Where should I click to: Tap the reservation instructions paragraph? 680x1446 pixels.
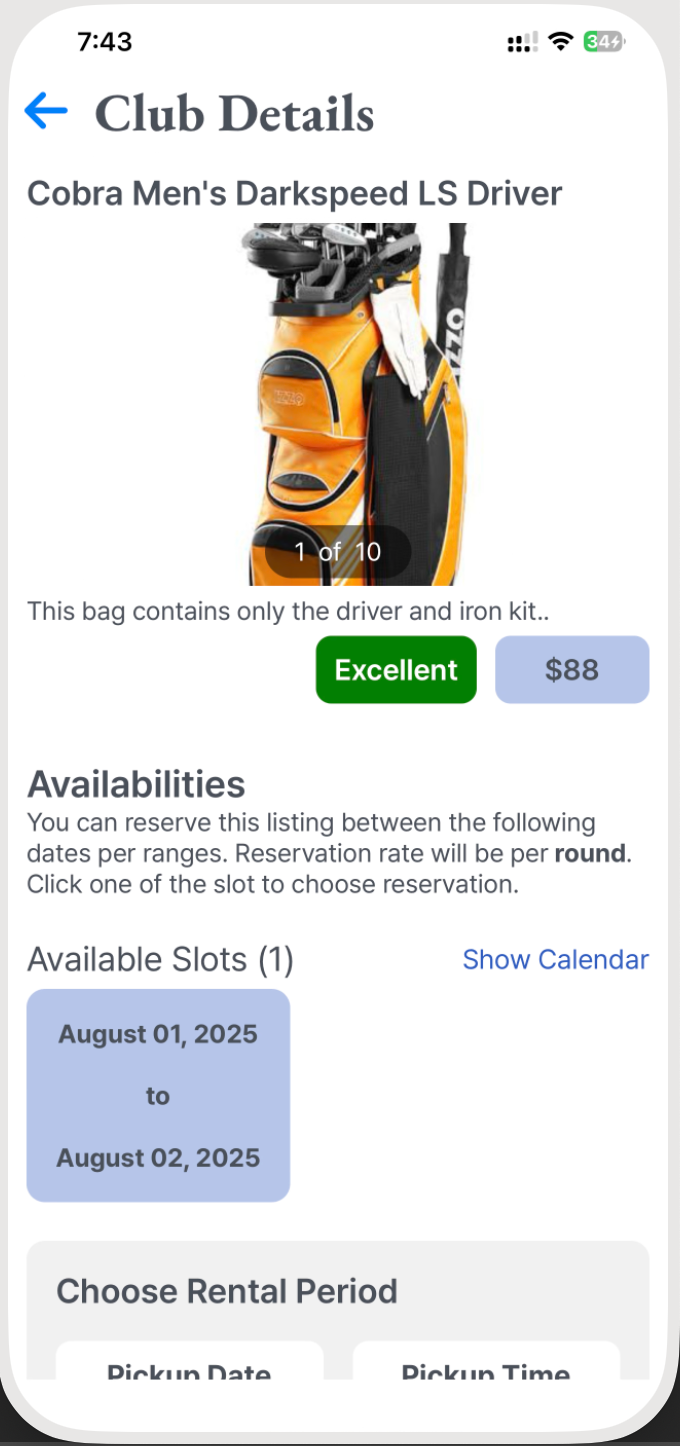(310, 853)
